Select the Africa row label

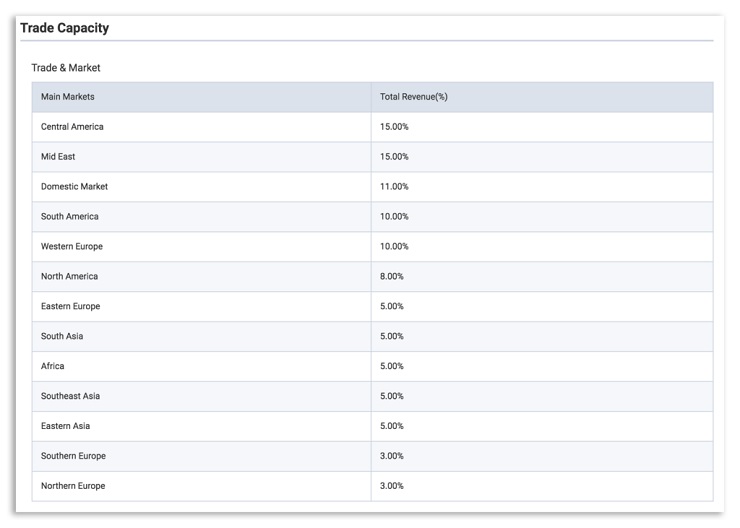tap(52, 366)
